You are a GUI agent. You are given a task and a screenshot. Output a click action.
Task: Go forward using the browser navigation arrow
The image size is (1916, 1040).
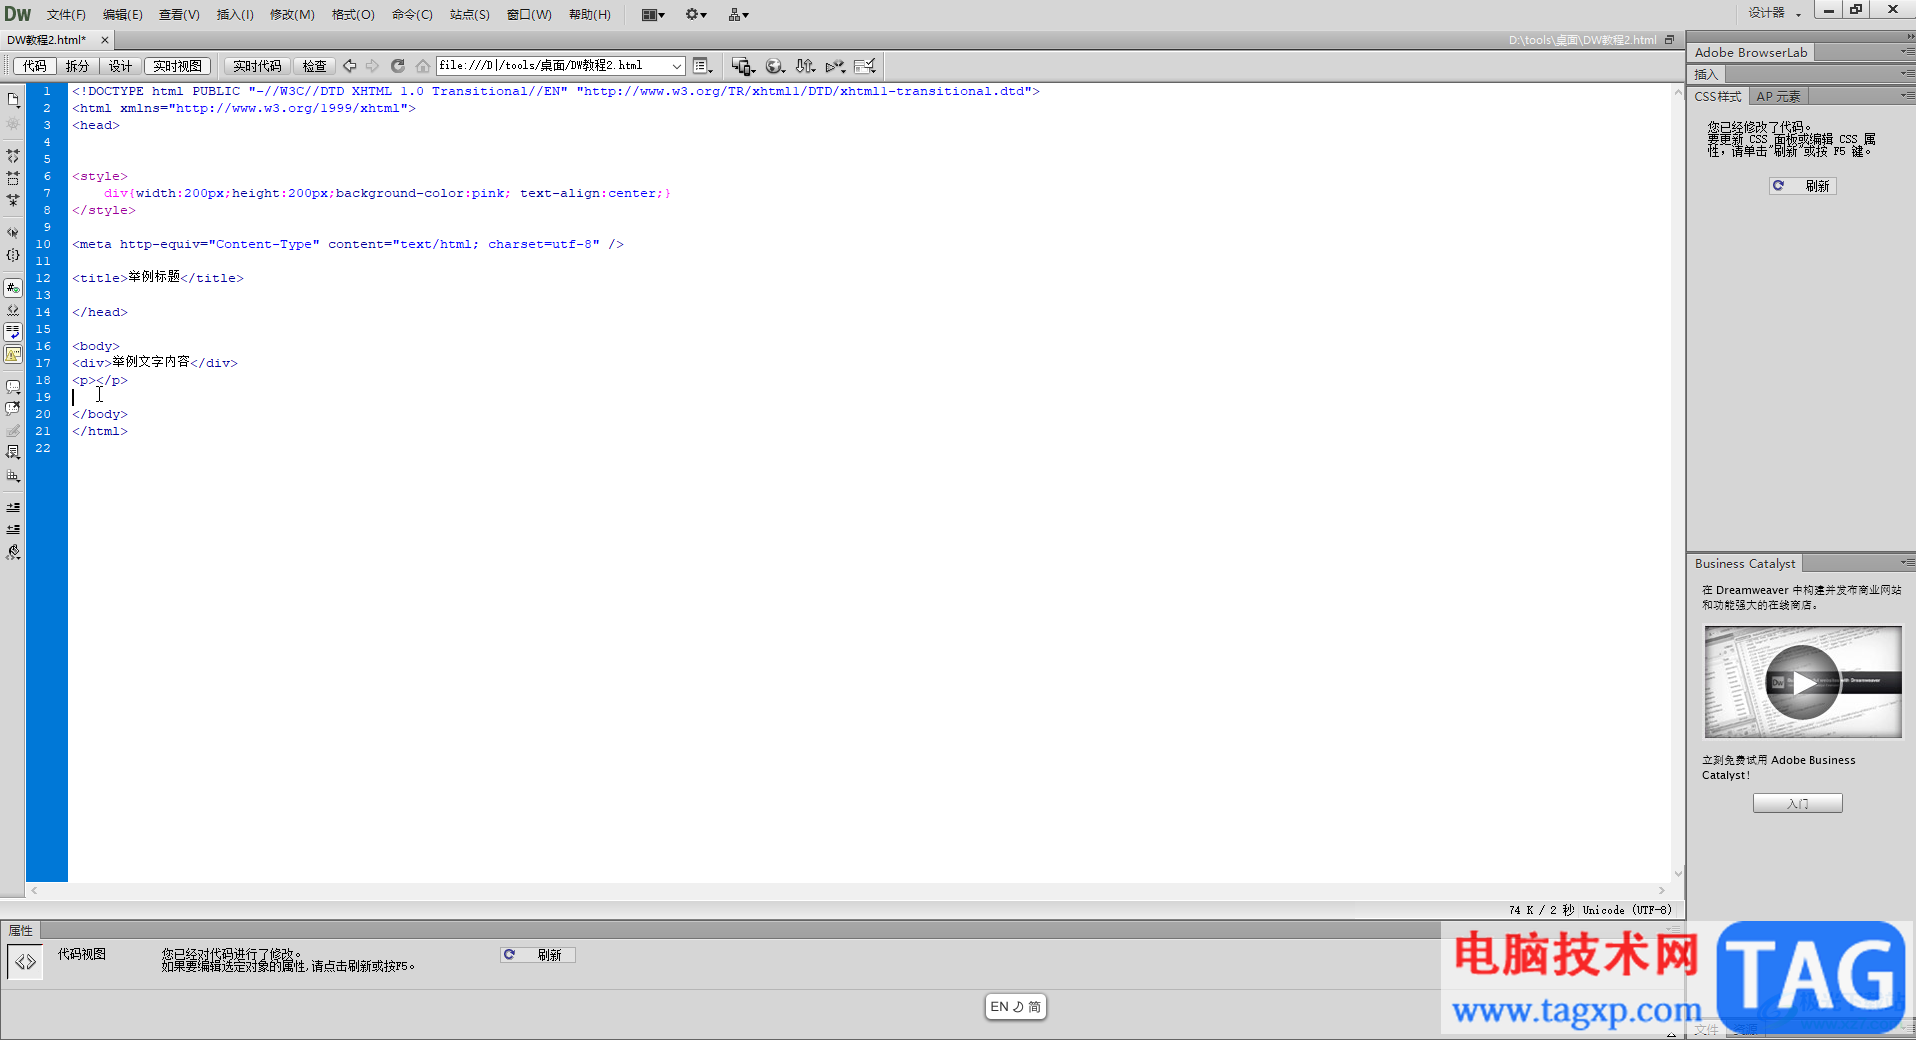[372, 66]
